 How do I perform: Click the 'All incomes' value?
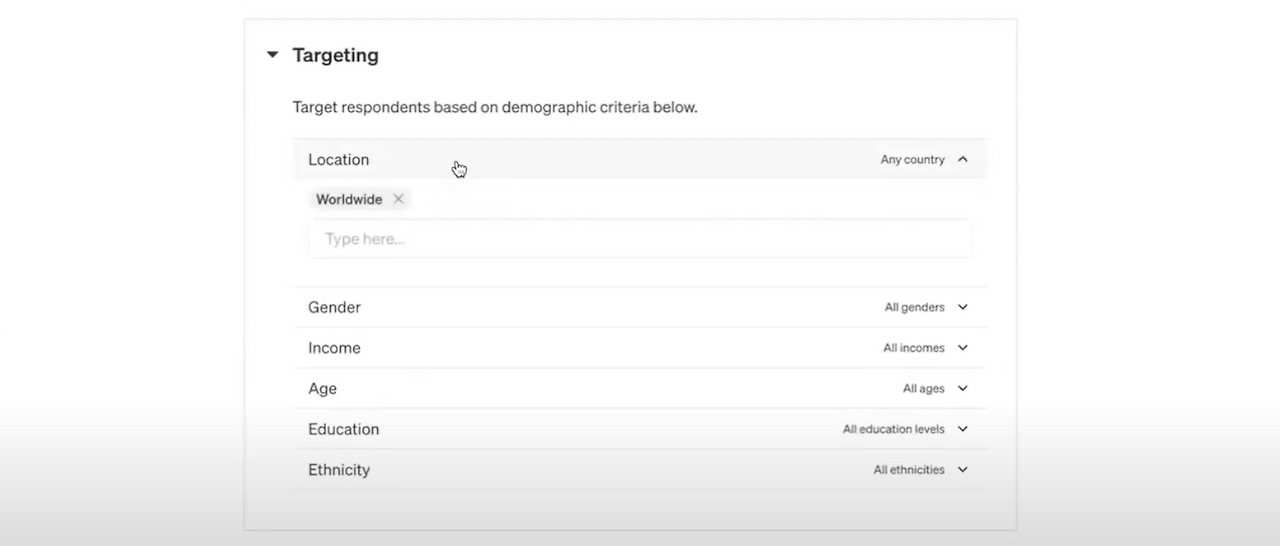tap(913, 348)
